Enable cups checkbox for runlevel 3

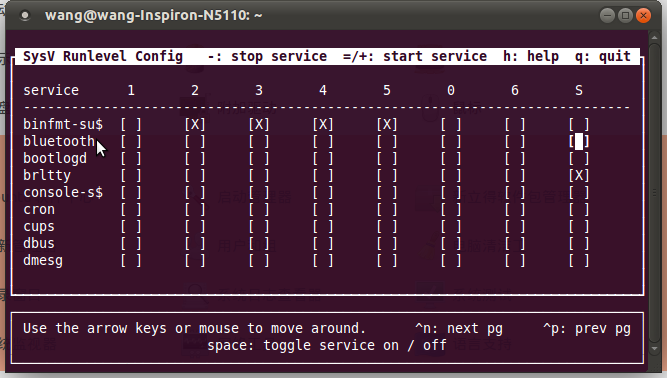tap(259, 226)
